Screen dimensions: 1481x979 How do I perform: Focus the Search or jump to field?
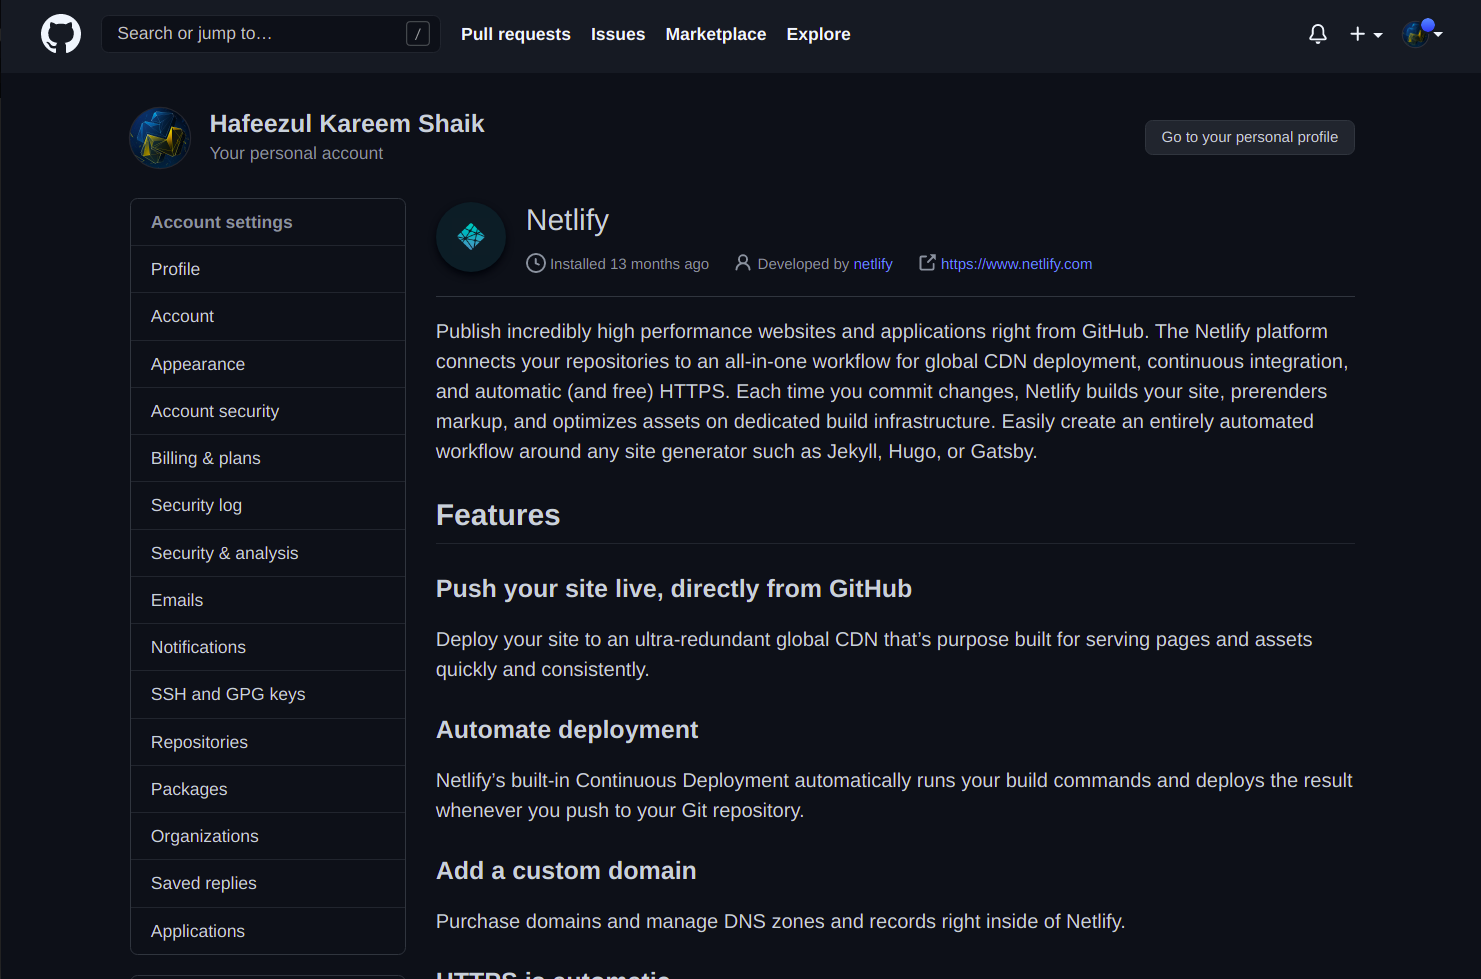pyautogui.click(x=271, y=34)
